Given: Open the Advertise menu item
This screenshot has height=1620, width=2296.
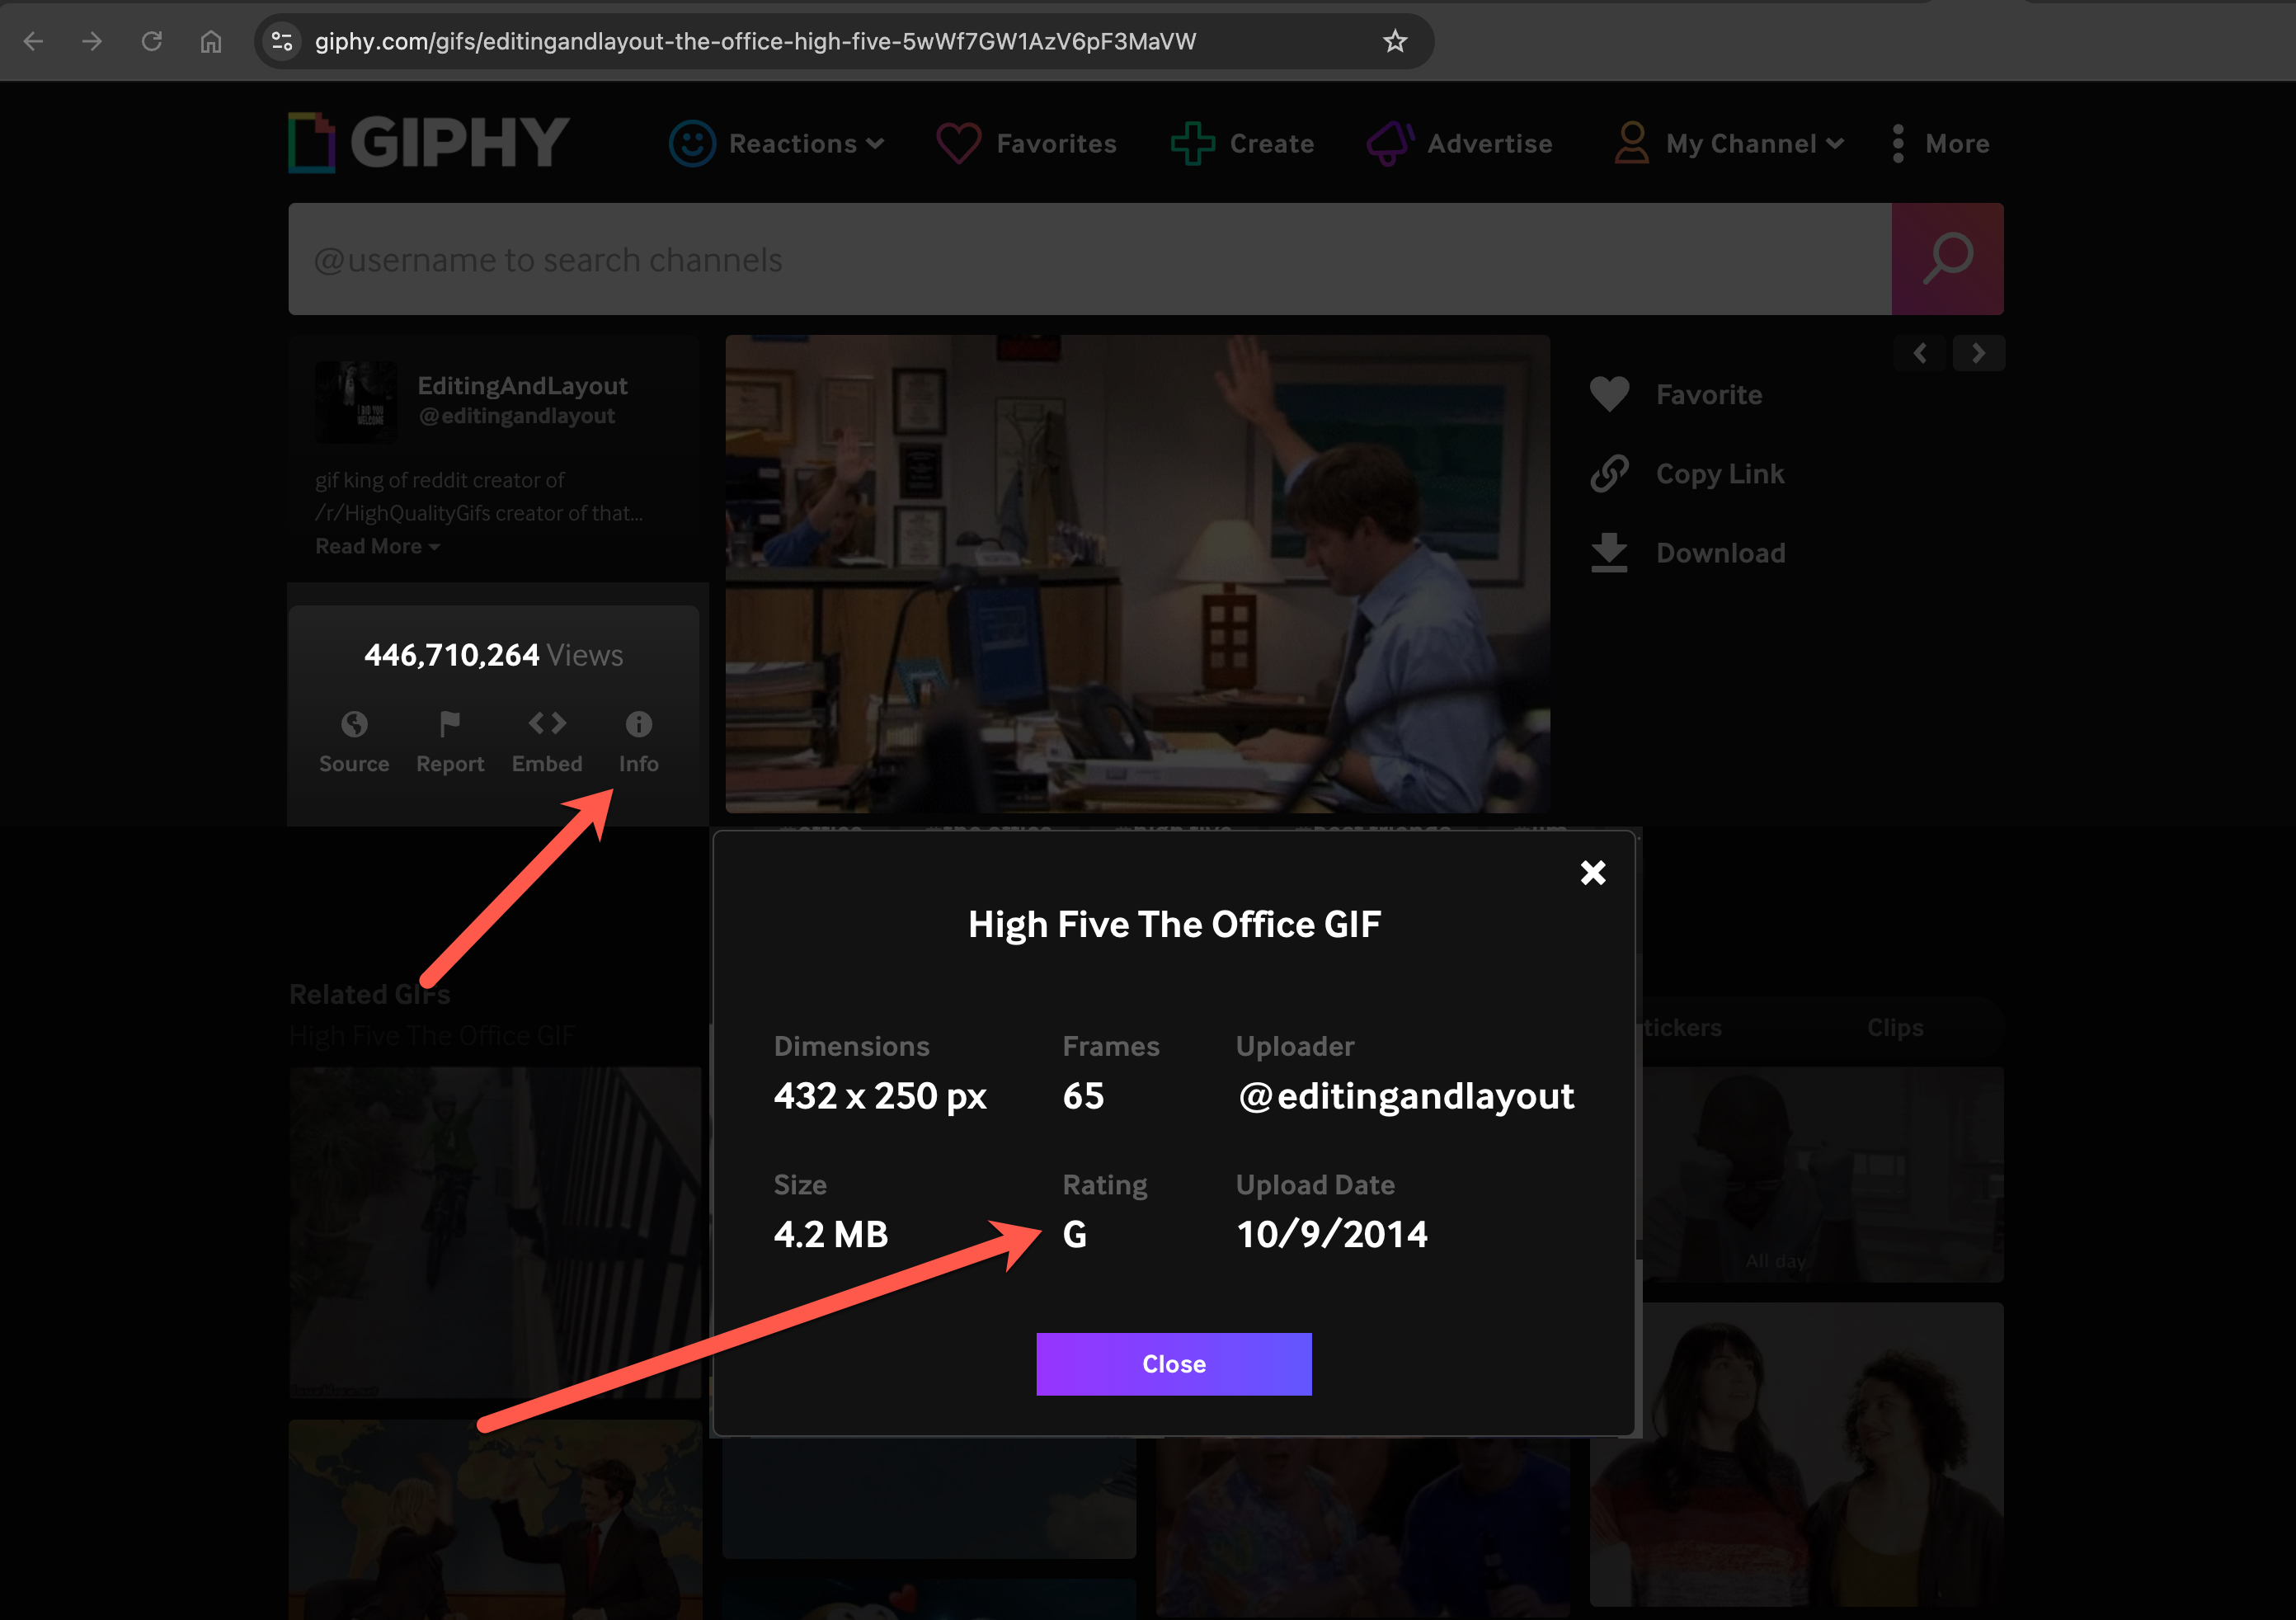Looking at the screenshot, I should 1489,143.
